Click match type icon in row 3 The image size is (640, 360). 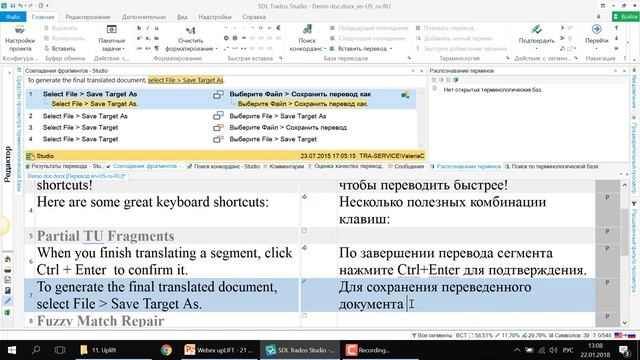[218, 128]
